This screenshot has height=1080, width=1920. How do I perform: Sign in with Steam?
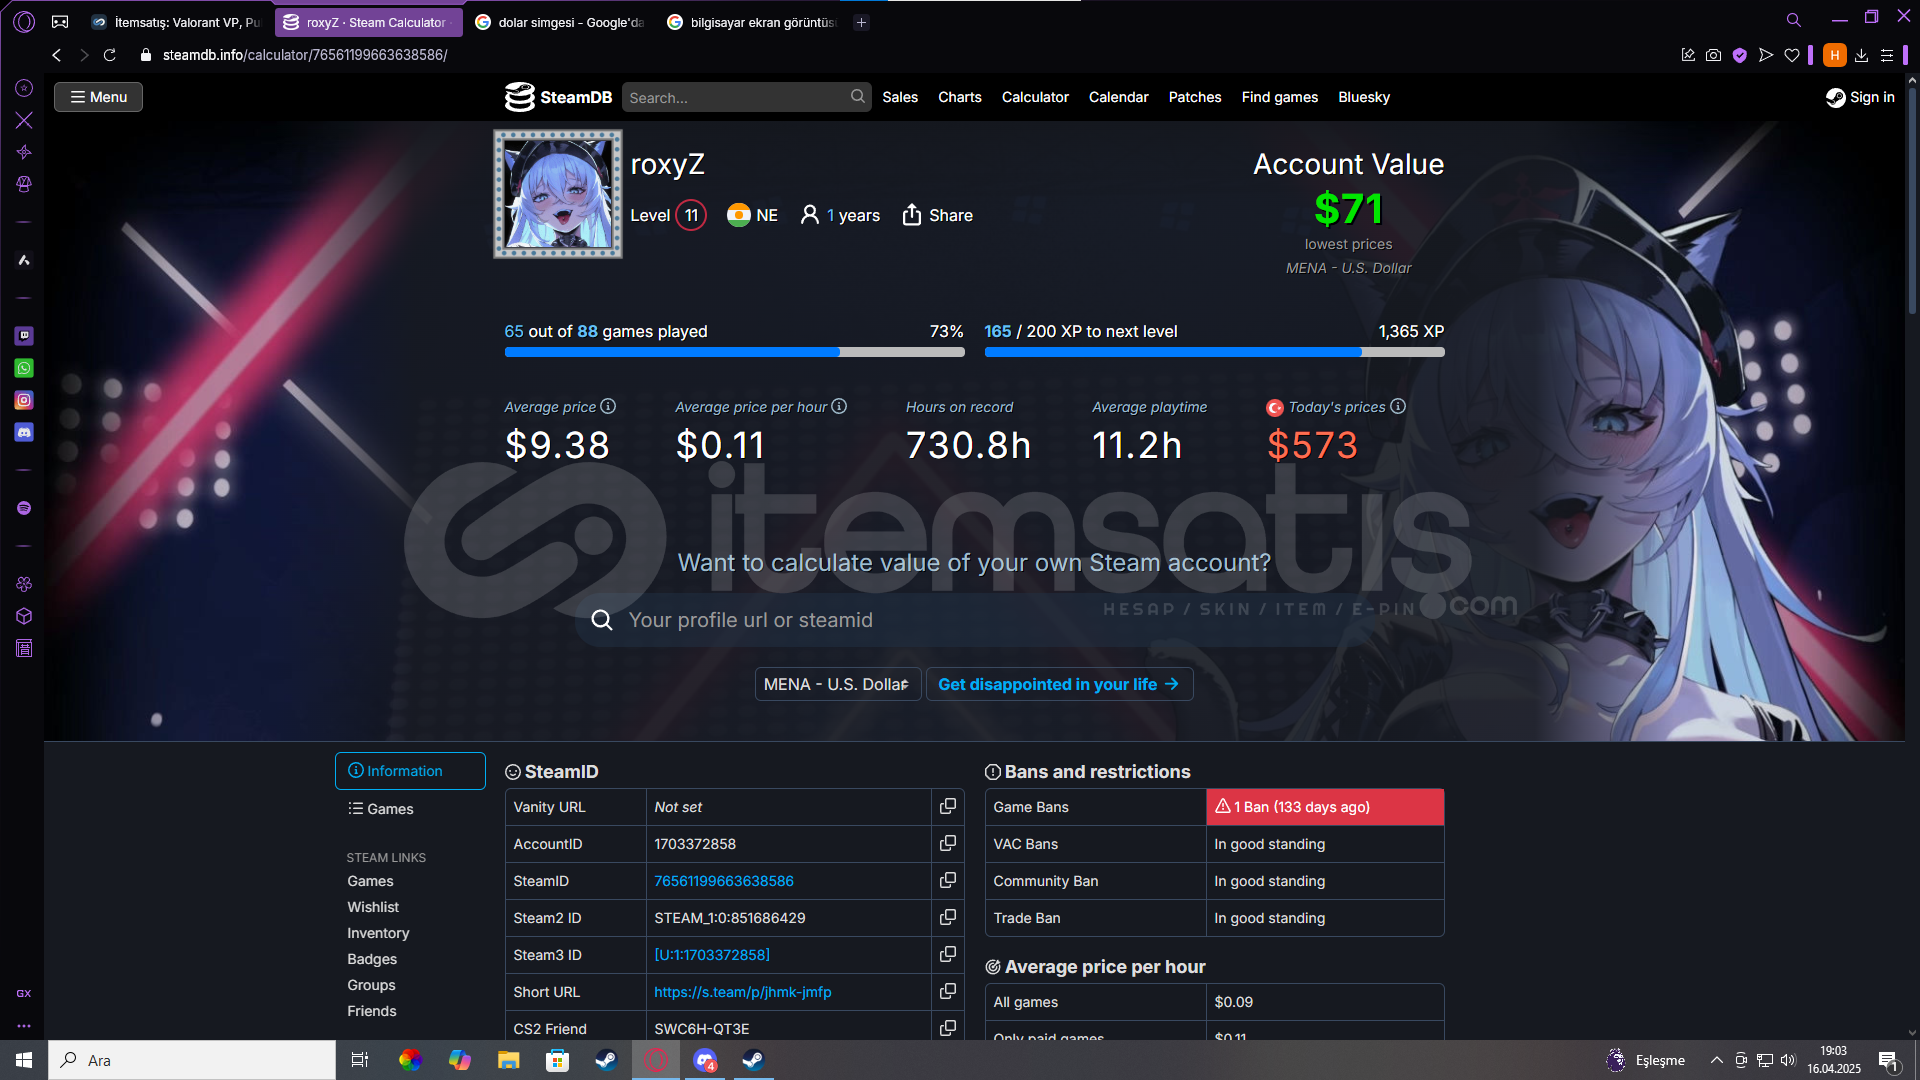click(x=1860, y=97)
